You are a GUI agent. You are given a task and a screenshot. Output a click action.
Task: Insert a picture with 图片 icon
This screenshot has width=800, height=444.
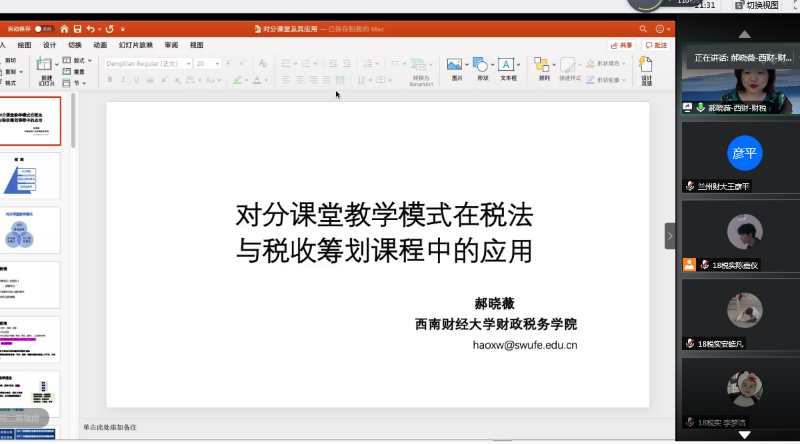tap(454, 64)
